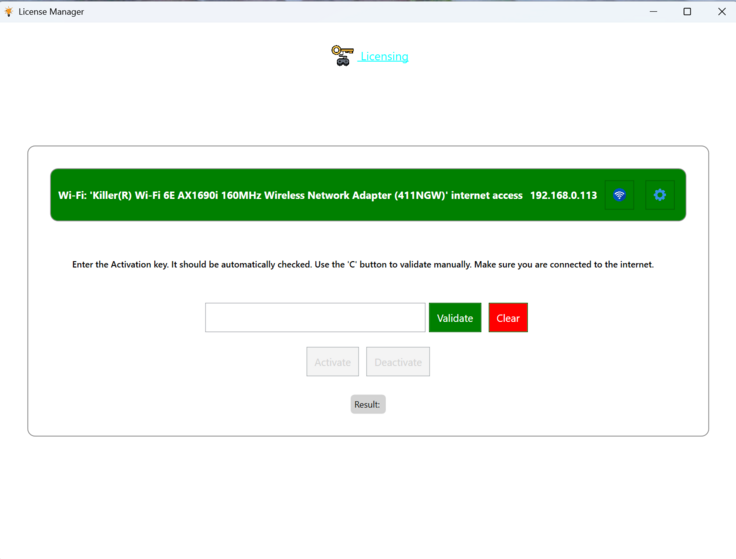Click the Result label
Viewport: 736px width, 559px height.
(x=367, y=404)
